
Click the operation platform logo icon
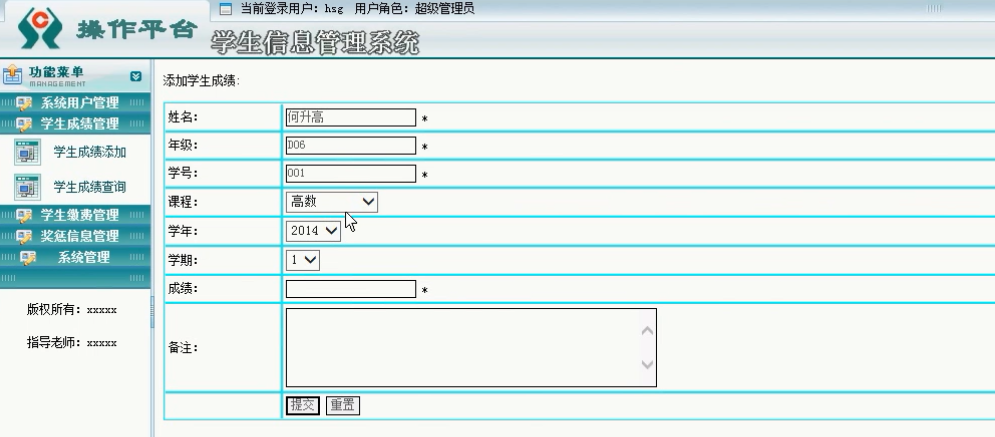click(x=39, y=32)
